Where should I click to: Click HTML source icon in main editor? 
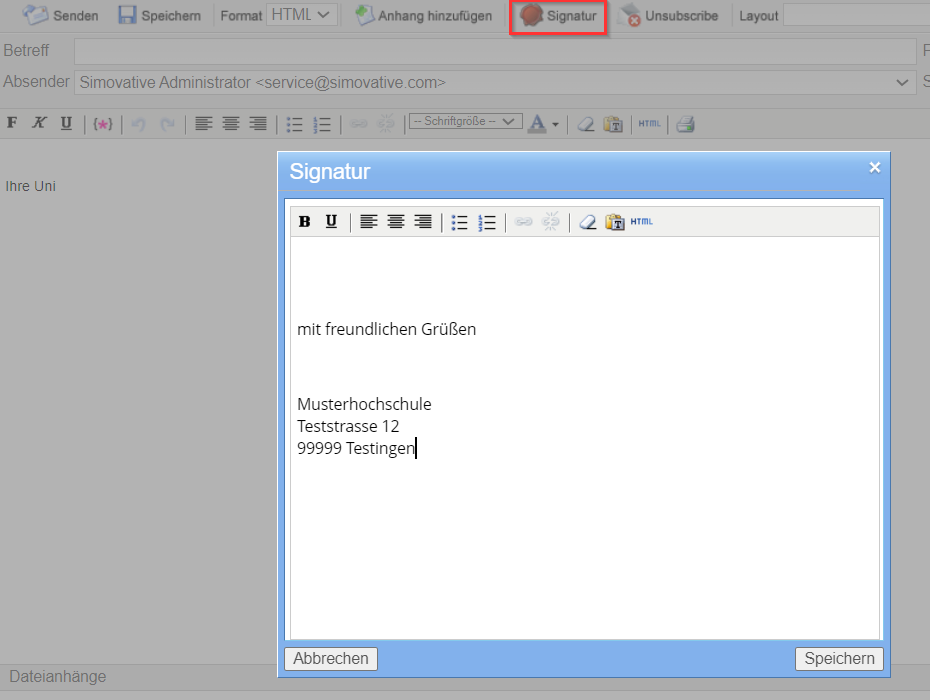point(649,123)
